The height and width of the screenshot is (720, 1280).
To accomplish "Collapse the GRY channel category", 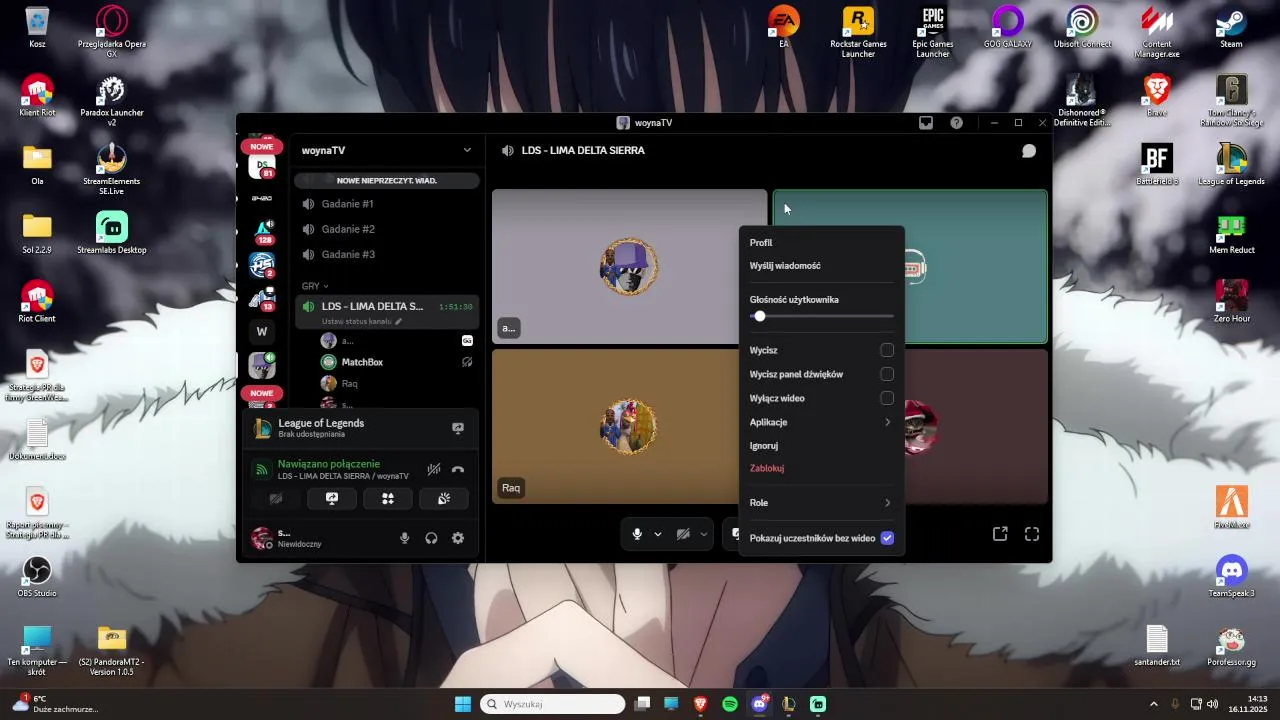I will [x=315, y=286].
